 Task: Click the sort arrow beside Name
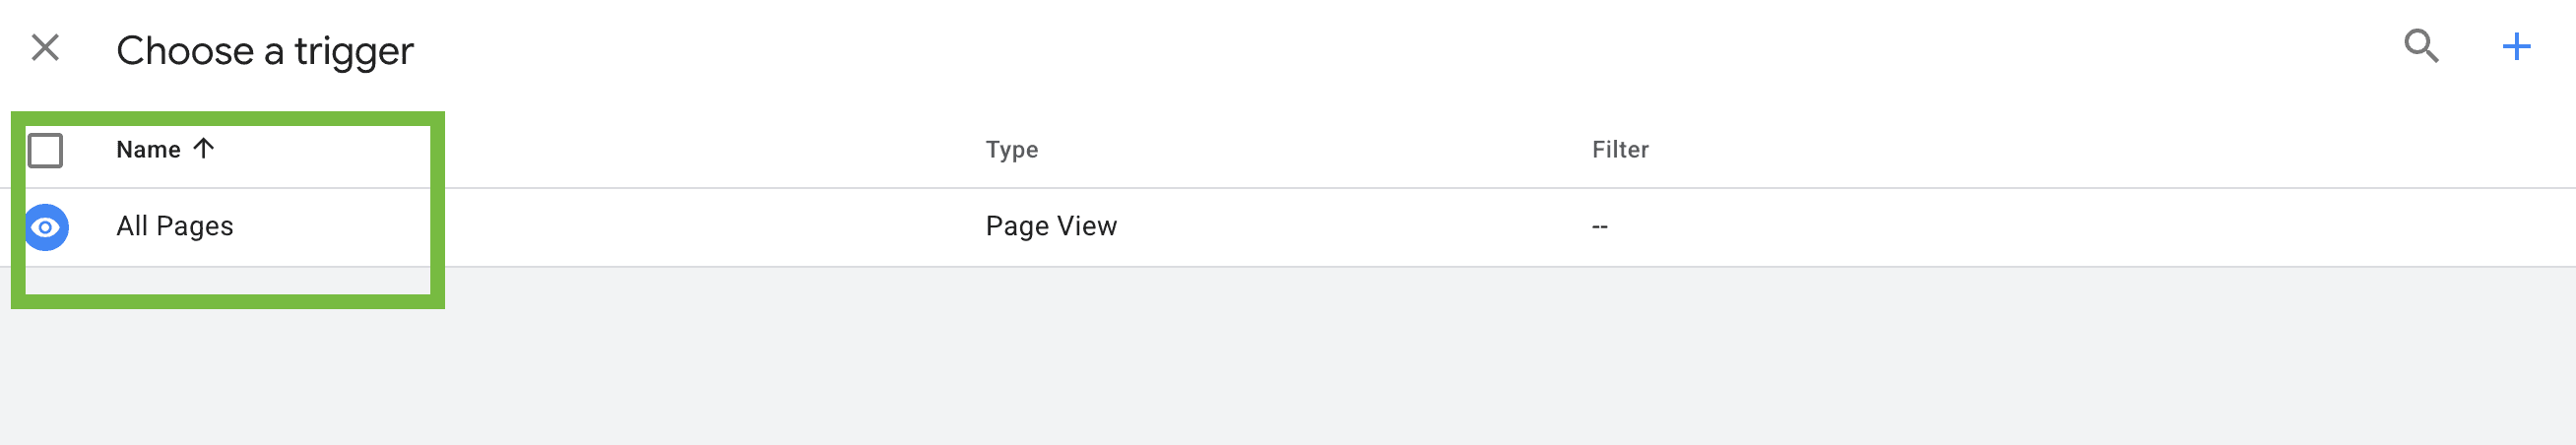(204, 149)
